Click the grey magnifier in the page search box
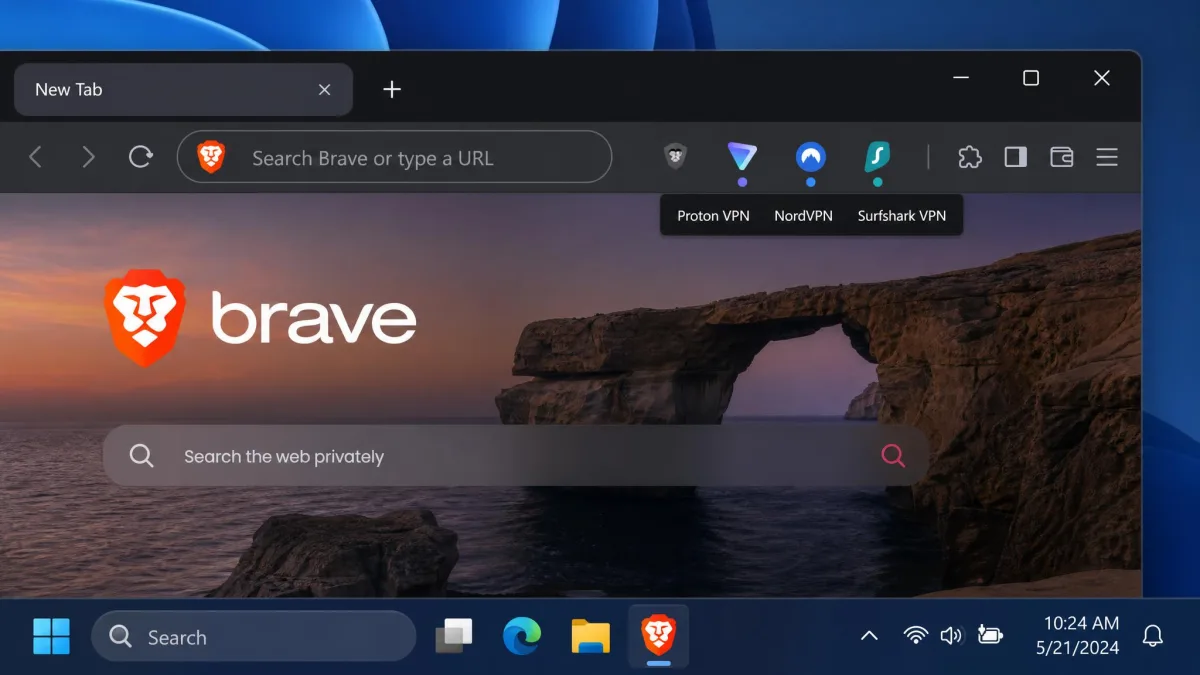Viewport: 1200px width, 675px height. [x=142, y=456]
